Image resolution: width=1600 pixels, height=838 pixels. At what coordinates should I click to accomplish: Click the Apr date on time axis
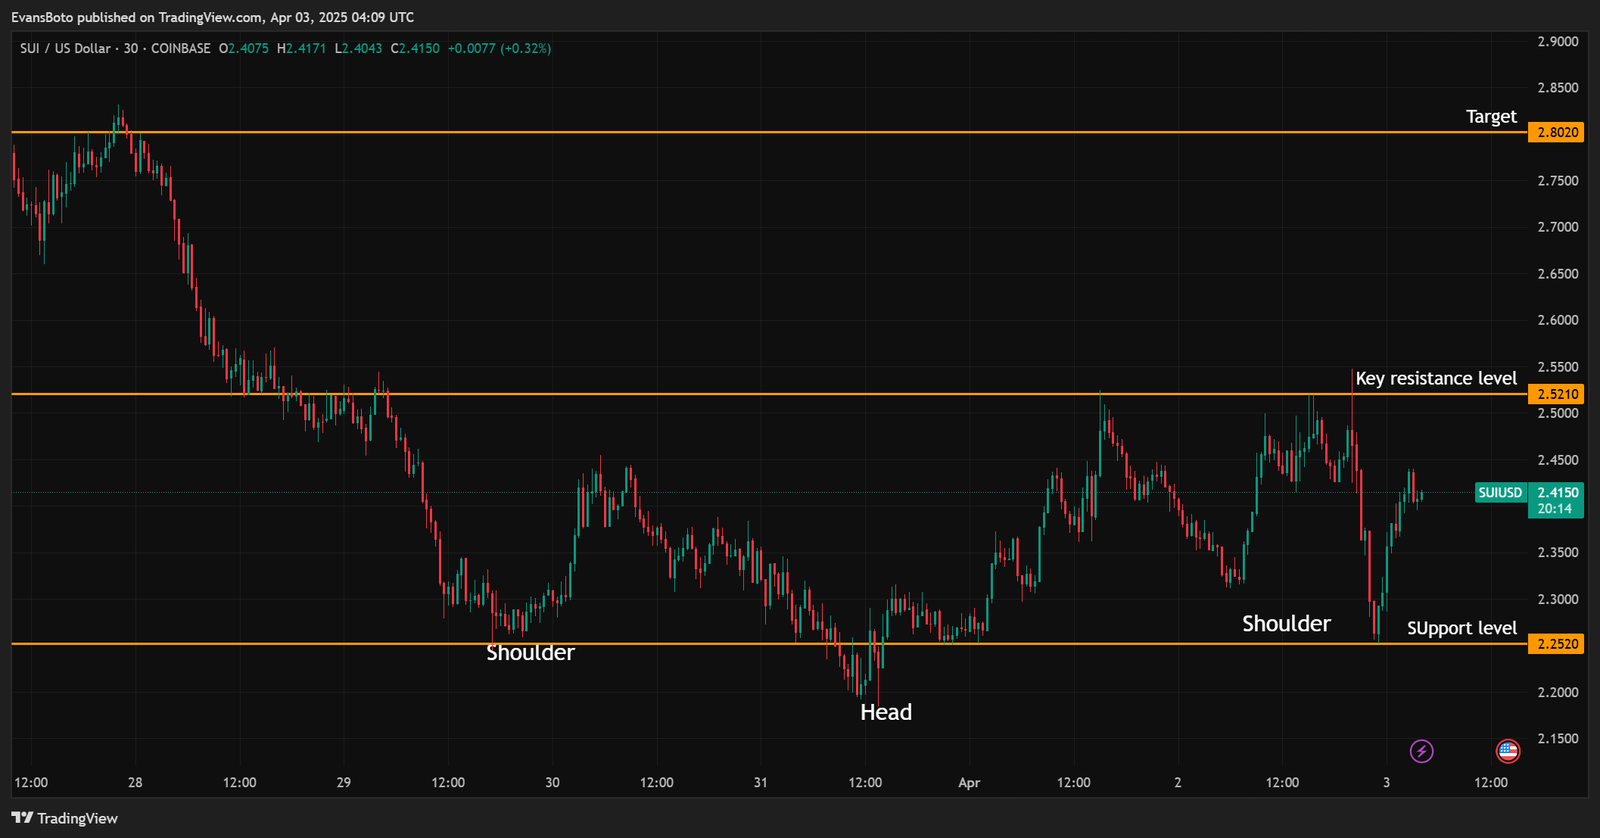(x=969, y=783)
